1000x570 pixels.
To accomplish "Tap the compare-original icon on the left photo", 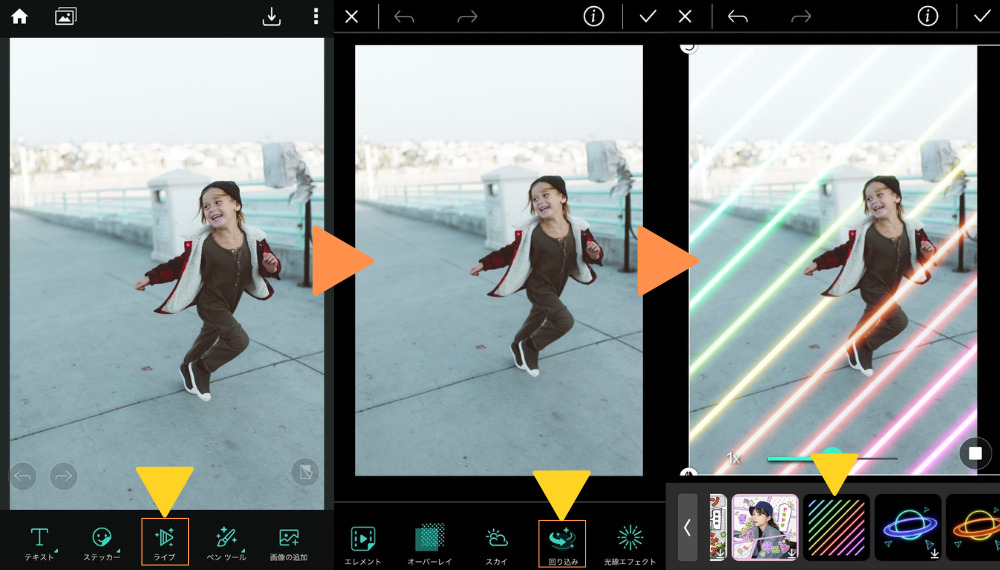I will click(305, 472).
